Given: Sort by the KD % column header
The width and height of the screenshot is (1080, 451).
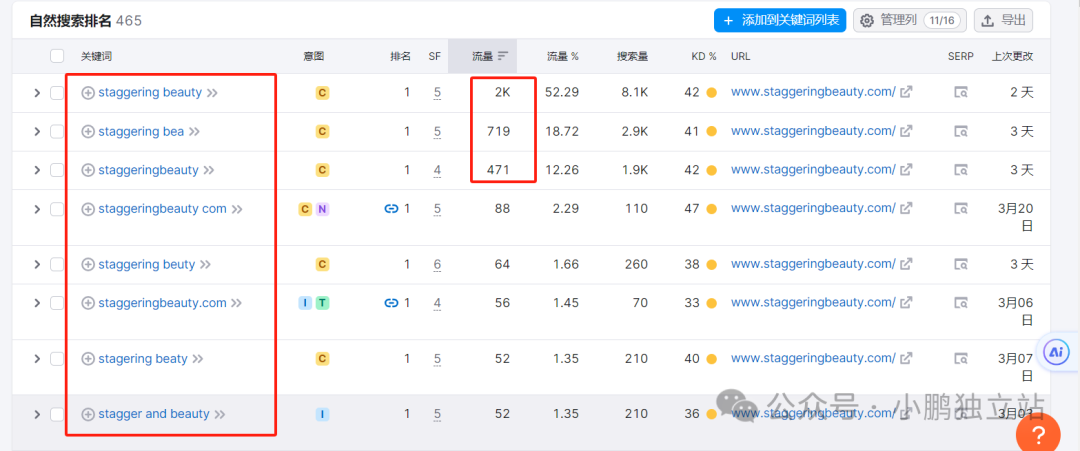Looking at the screenshot, I should pyautogui.click(x=704, y=56).
